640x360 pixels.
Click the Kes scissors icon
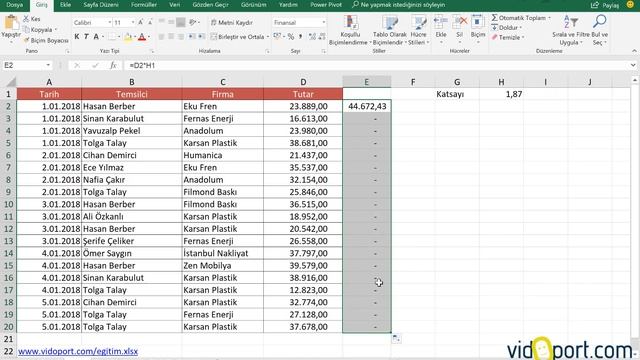coord(26,19)
